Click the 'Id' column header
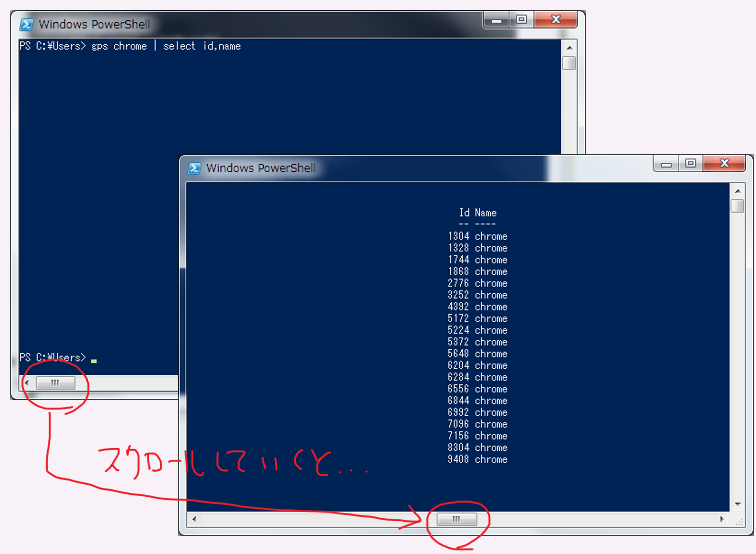Image resolution: width=756 pixels, height=554 pixels. [464, 213]
